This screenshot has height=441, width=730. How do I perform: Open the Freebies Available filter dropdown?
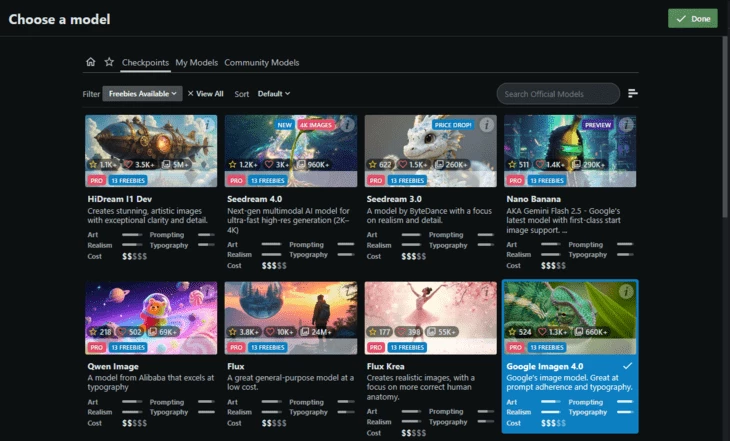[x=142, y=93]
